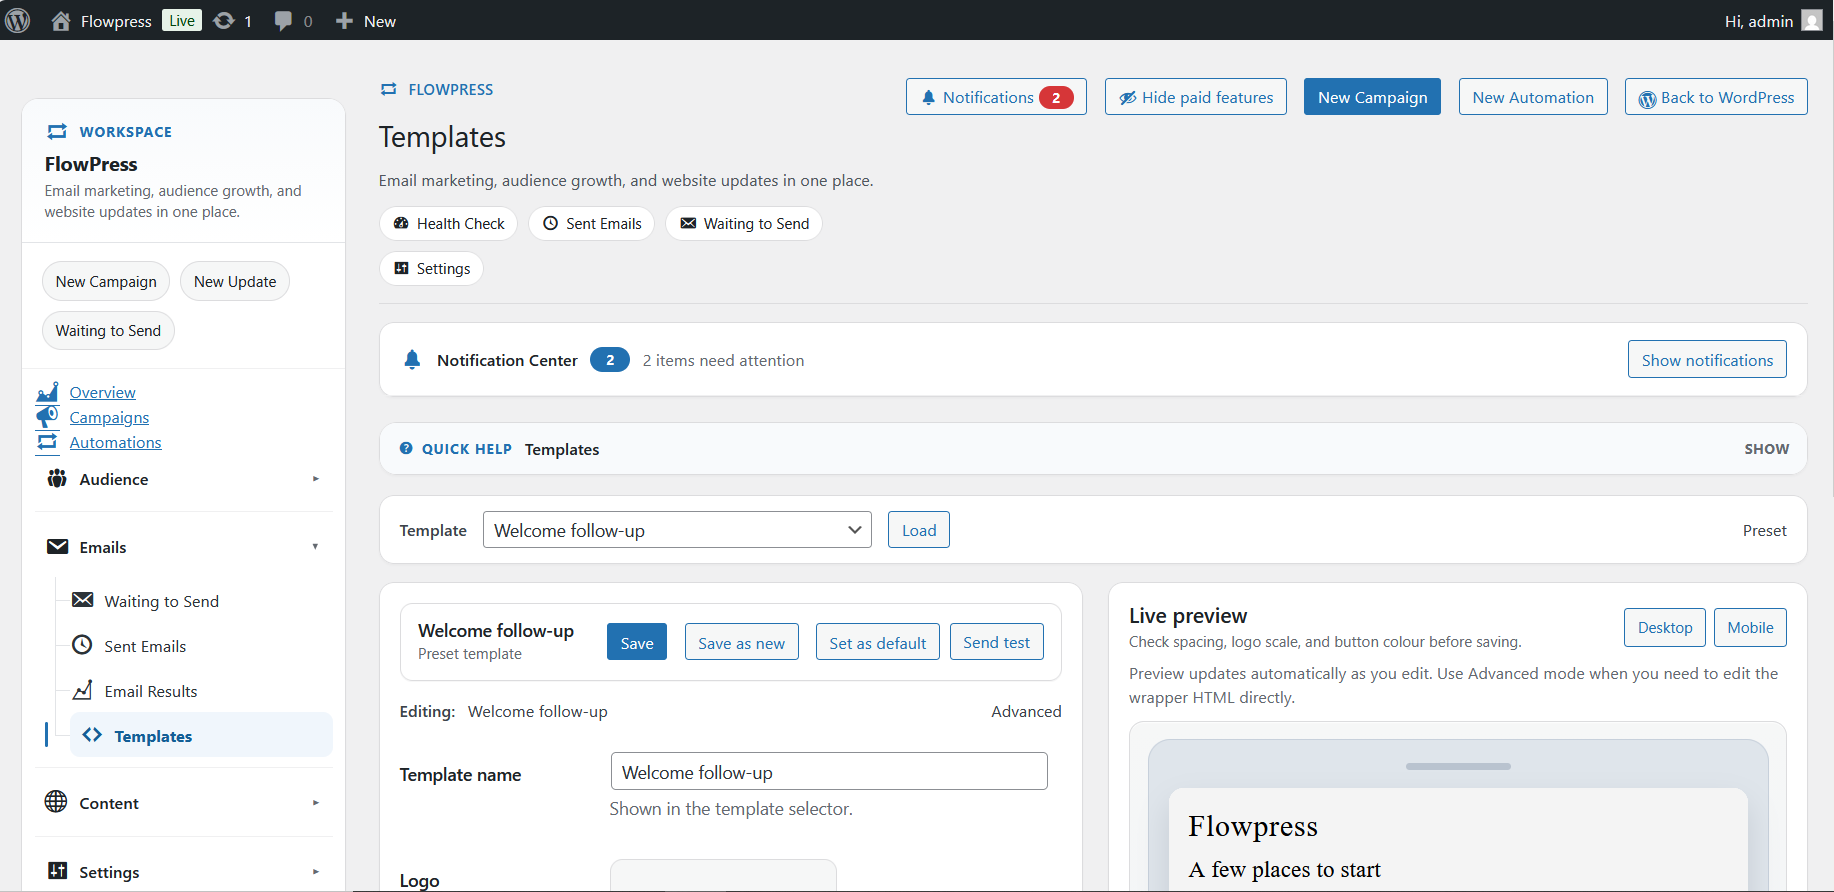Expand the Settings sidebar section

pos(184,872)
